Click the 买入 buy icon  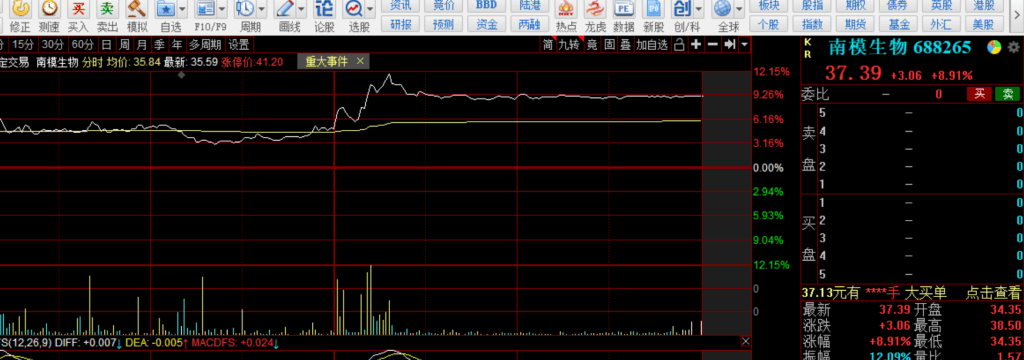click(x=78, y=9)
